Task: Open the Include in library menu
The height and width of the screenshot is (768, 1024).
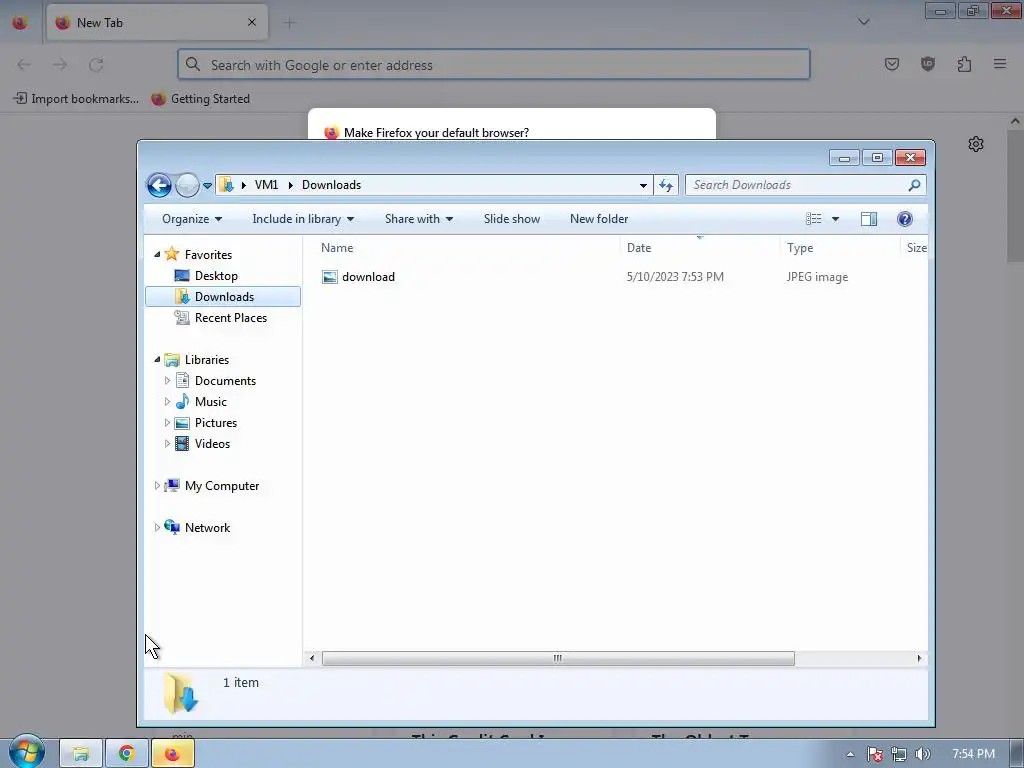Action: (x=303, y=219)
